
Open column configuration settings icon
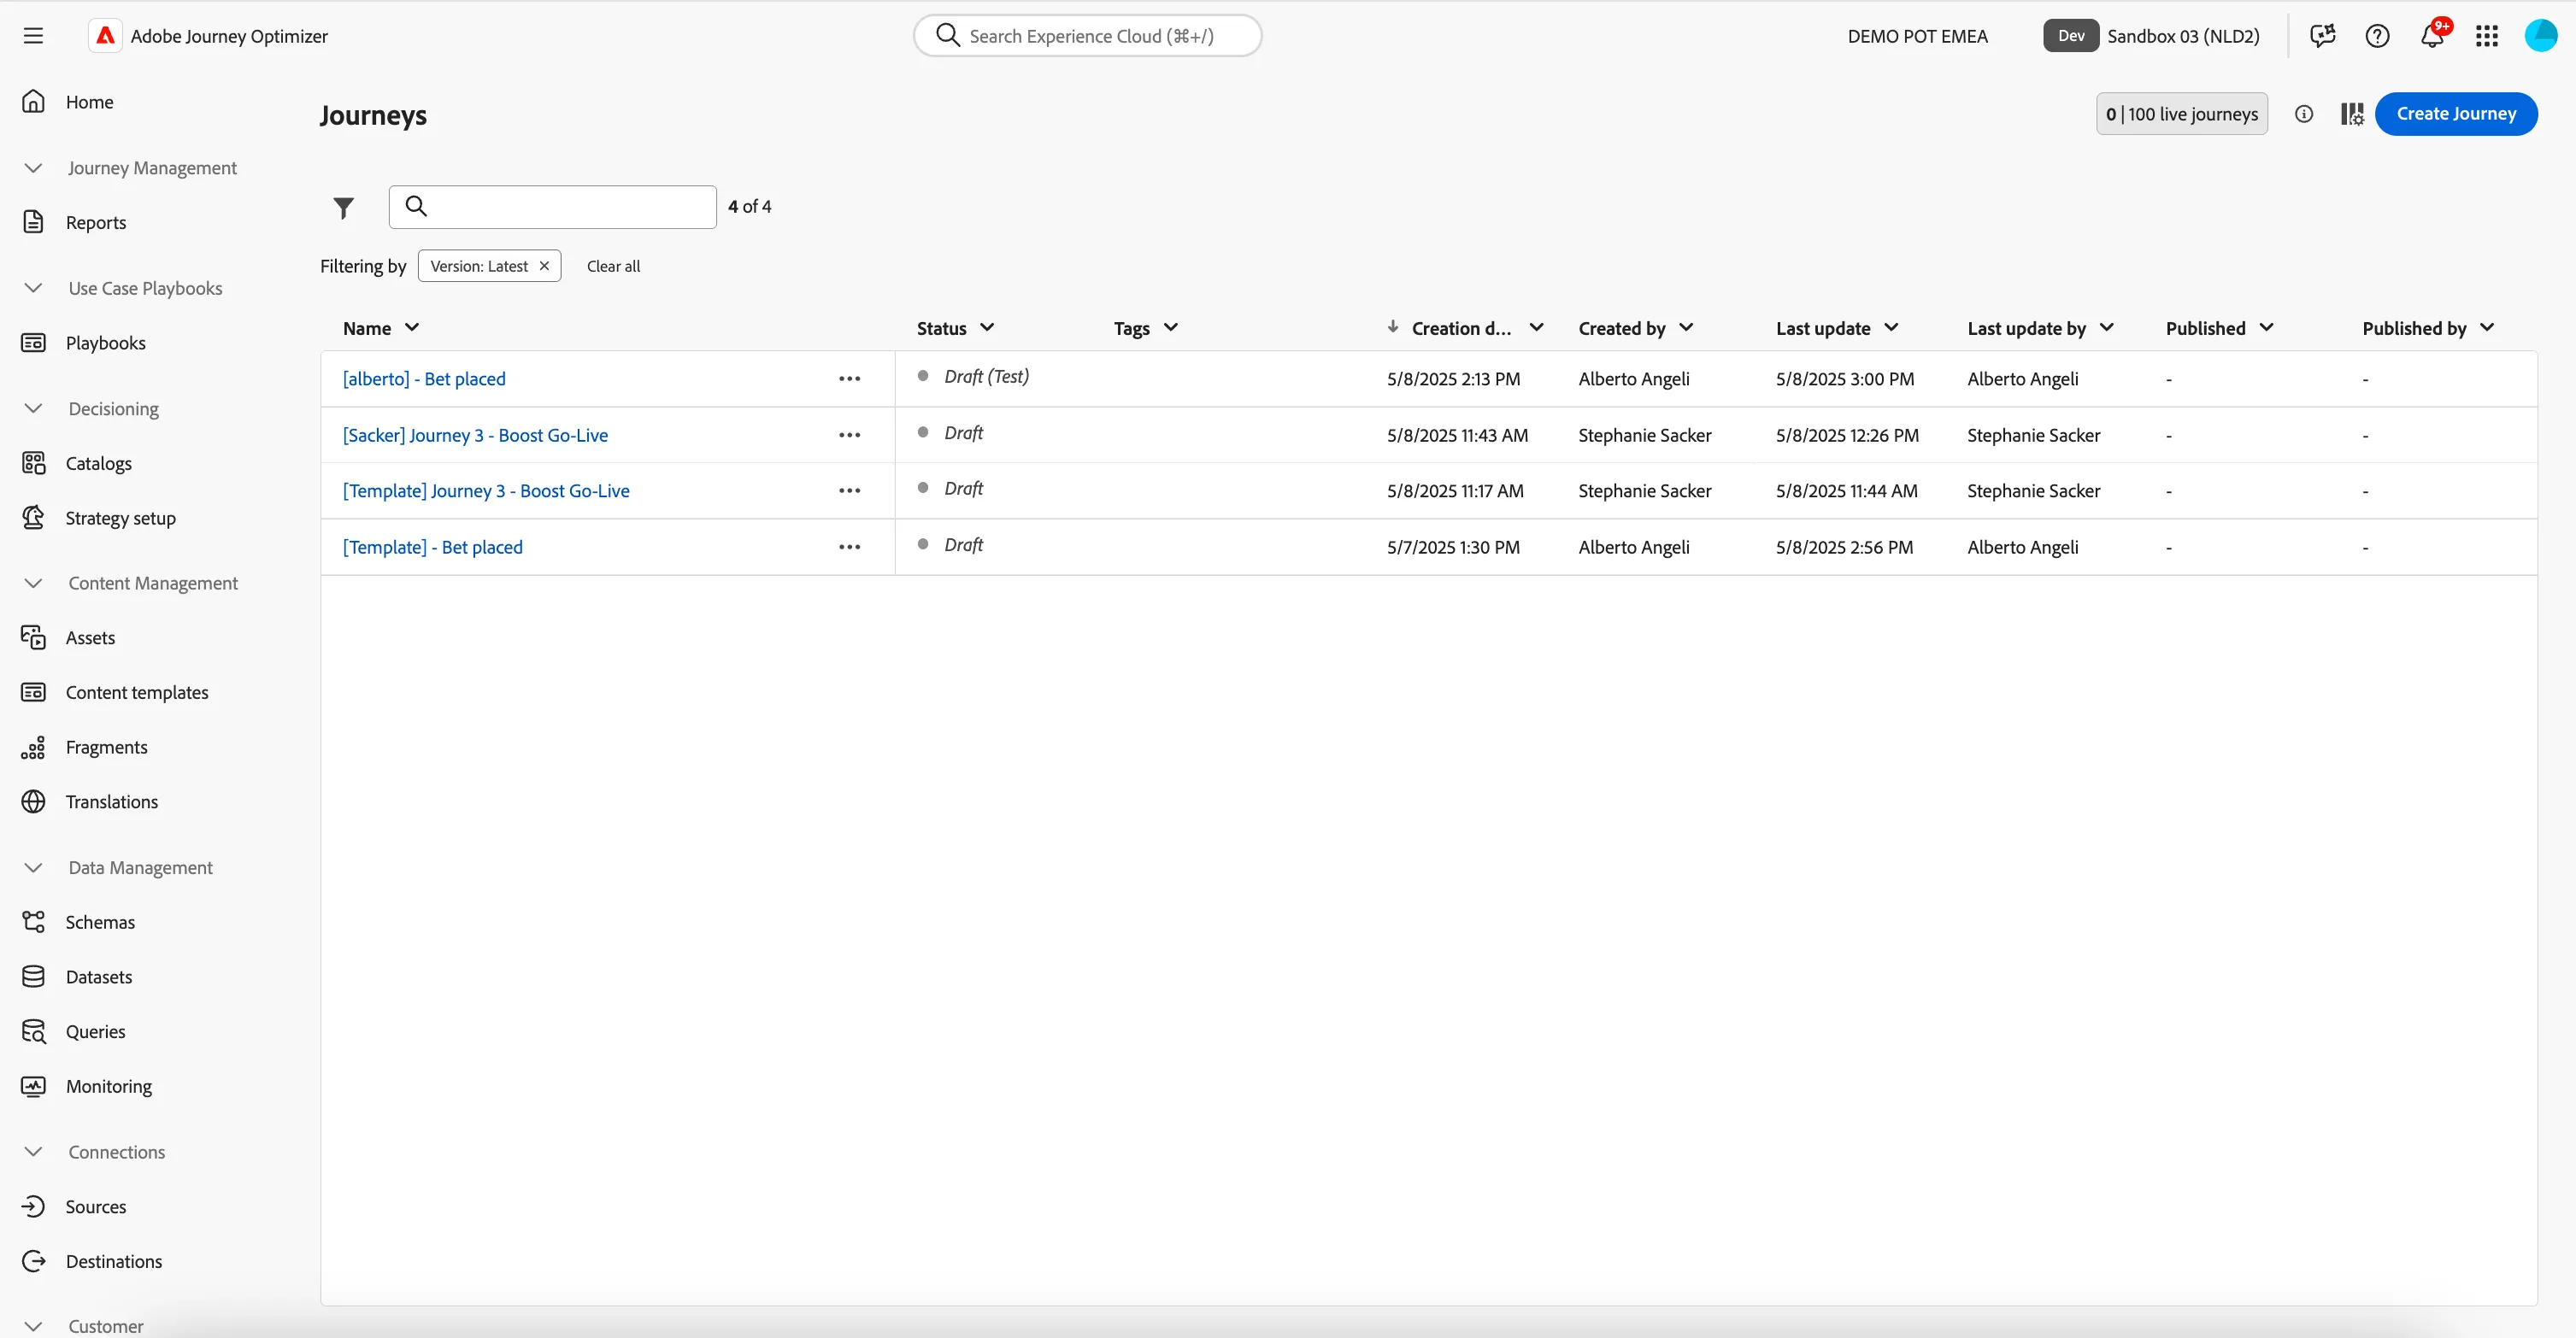[2352, 114]
